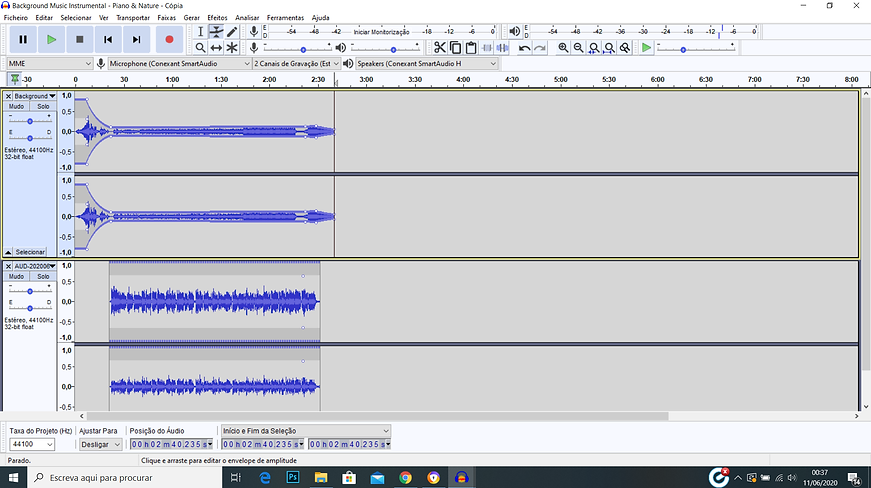Image resolution: width=871 pixels, height=488 pixels.
Task: Close the AUD-2020 track with X
Action: pos(8,266)
